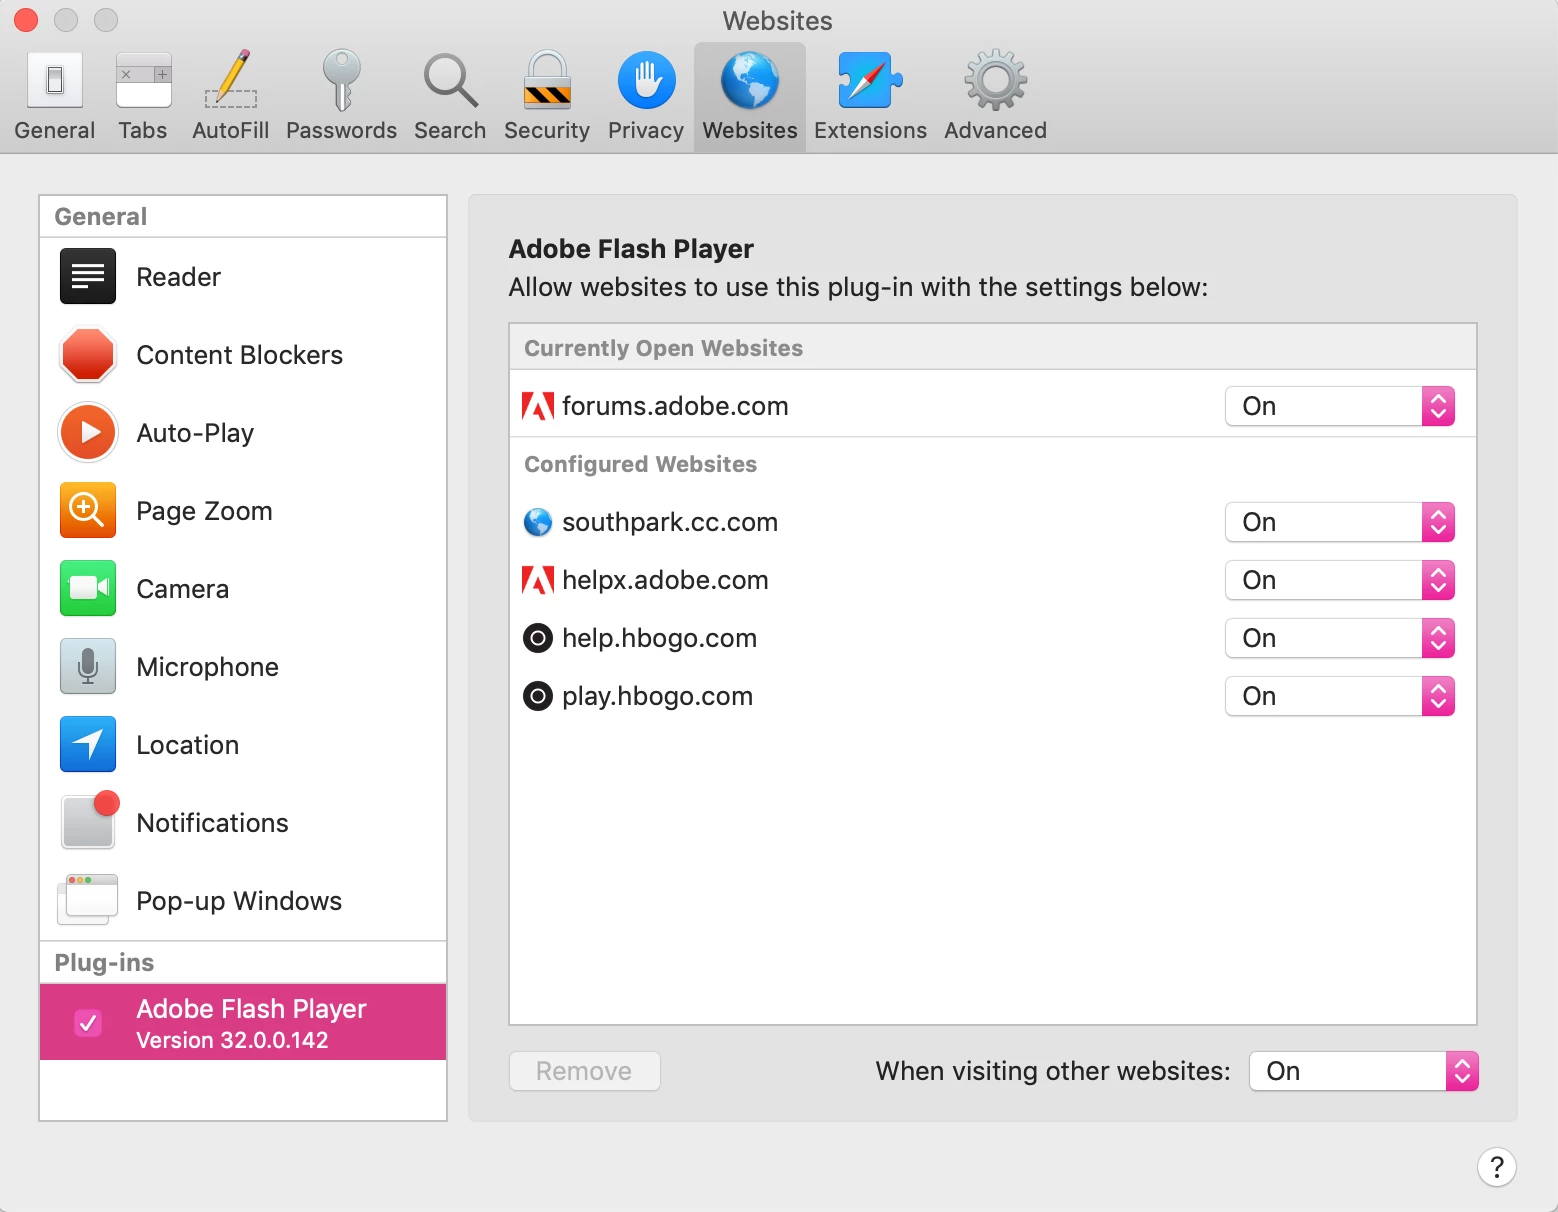The width and height of the screenshot is (1558, 1212).
Task: Switch to the Security tab label
Action: click(x=547, y=130)
